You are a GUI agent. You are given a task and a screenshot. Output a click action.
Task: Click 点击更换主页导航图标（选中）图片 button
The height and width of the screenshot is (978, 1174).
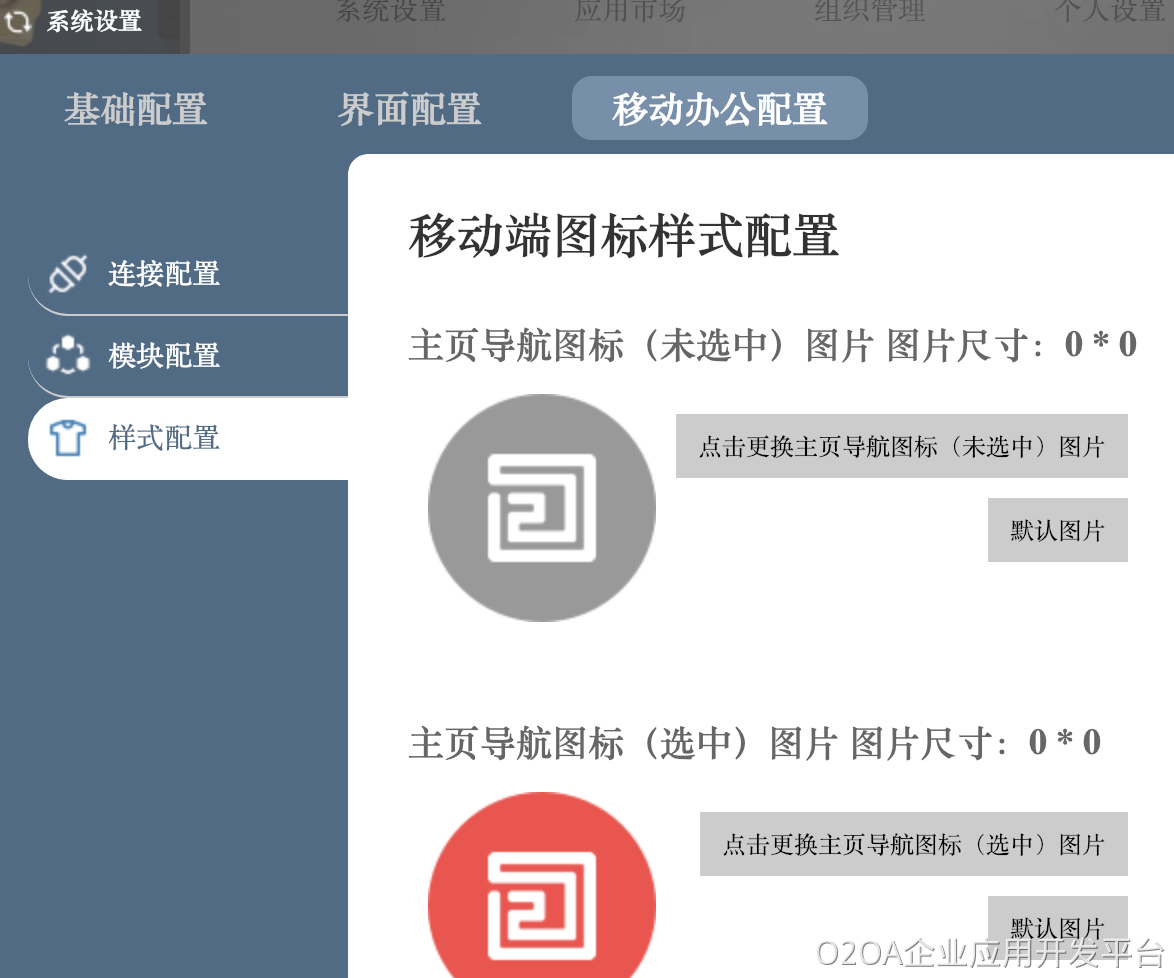pos(913,844)
